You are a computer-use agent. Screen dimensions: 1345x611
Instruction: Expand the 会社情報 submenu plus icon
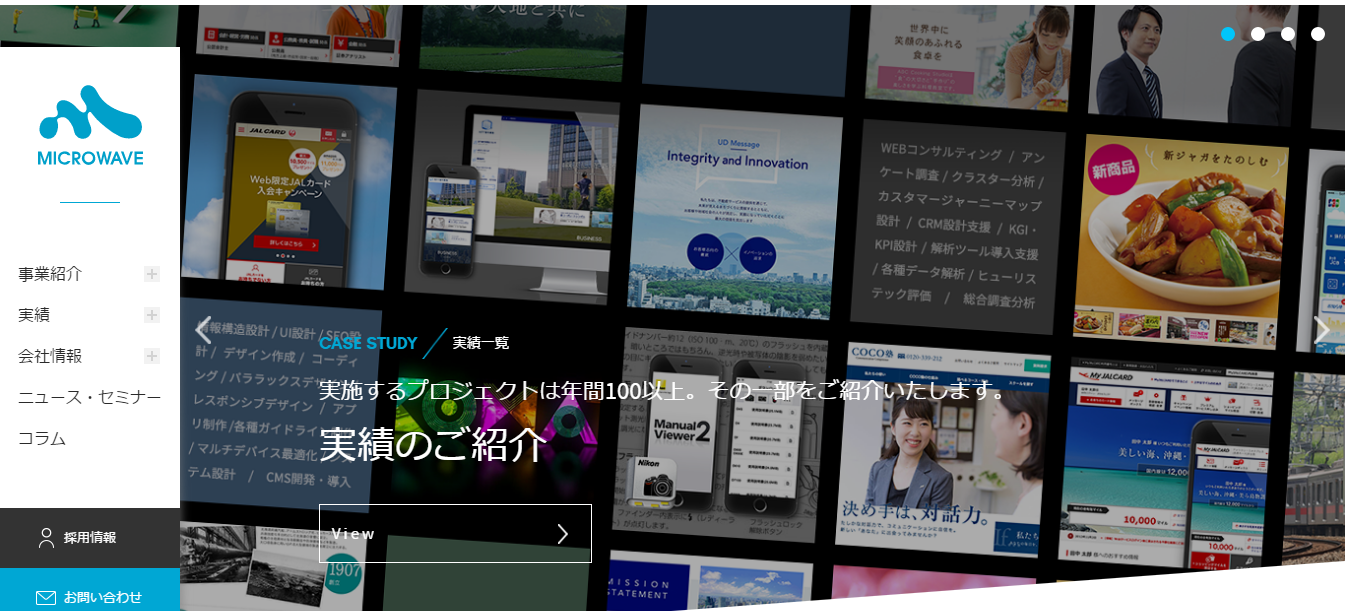point(152,356)
